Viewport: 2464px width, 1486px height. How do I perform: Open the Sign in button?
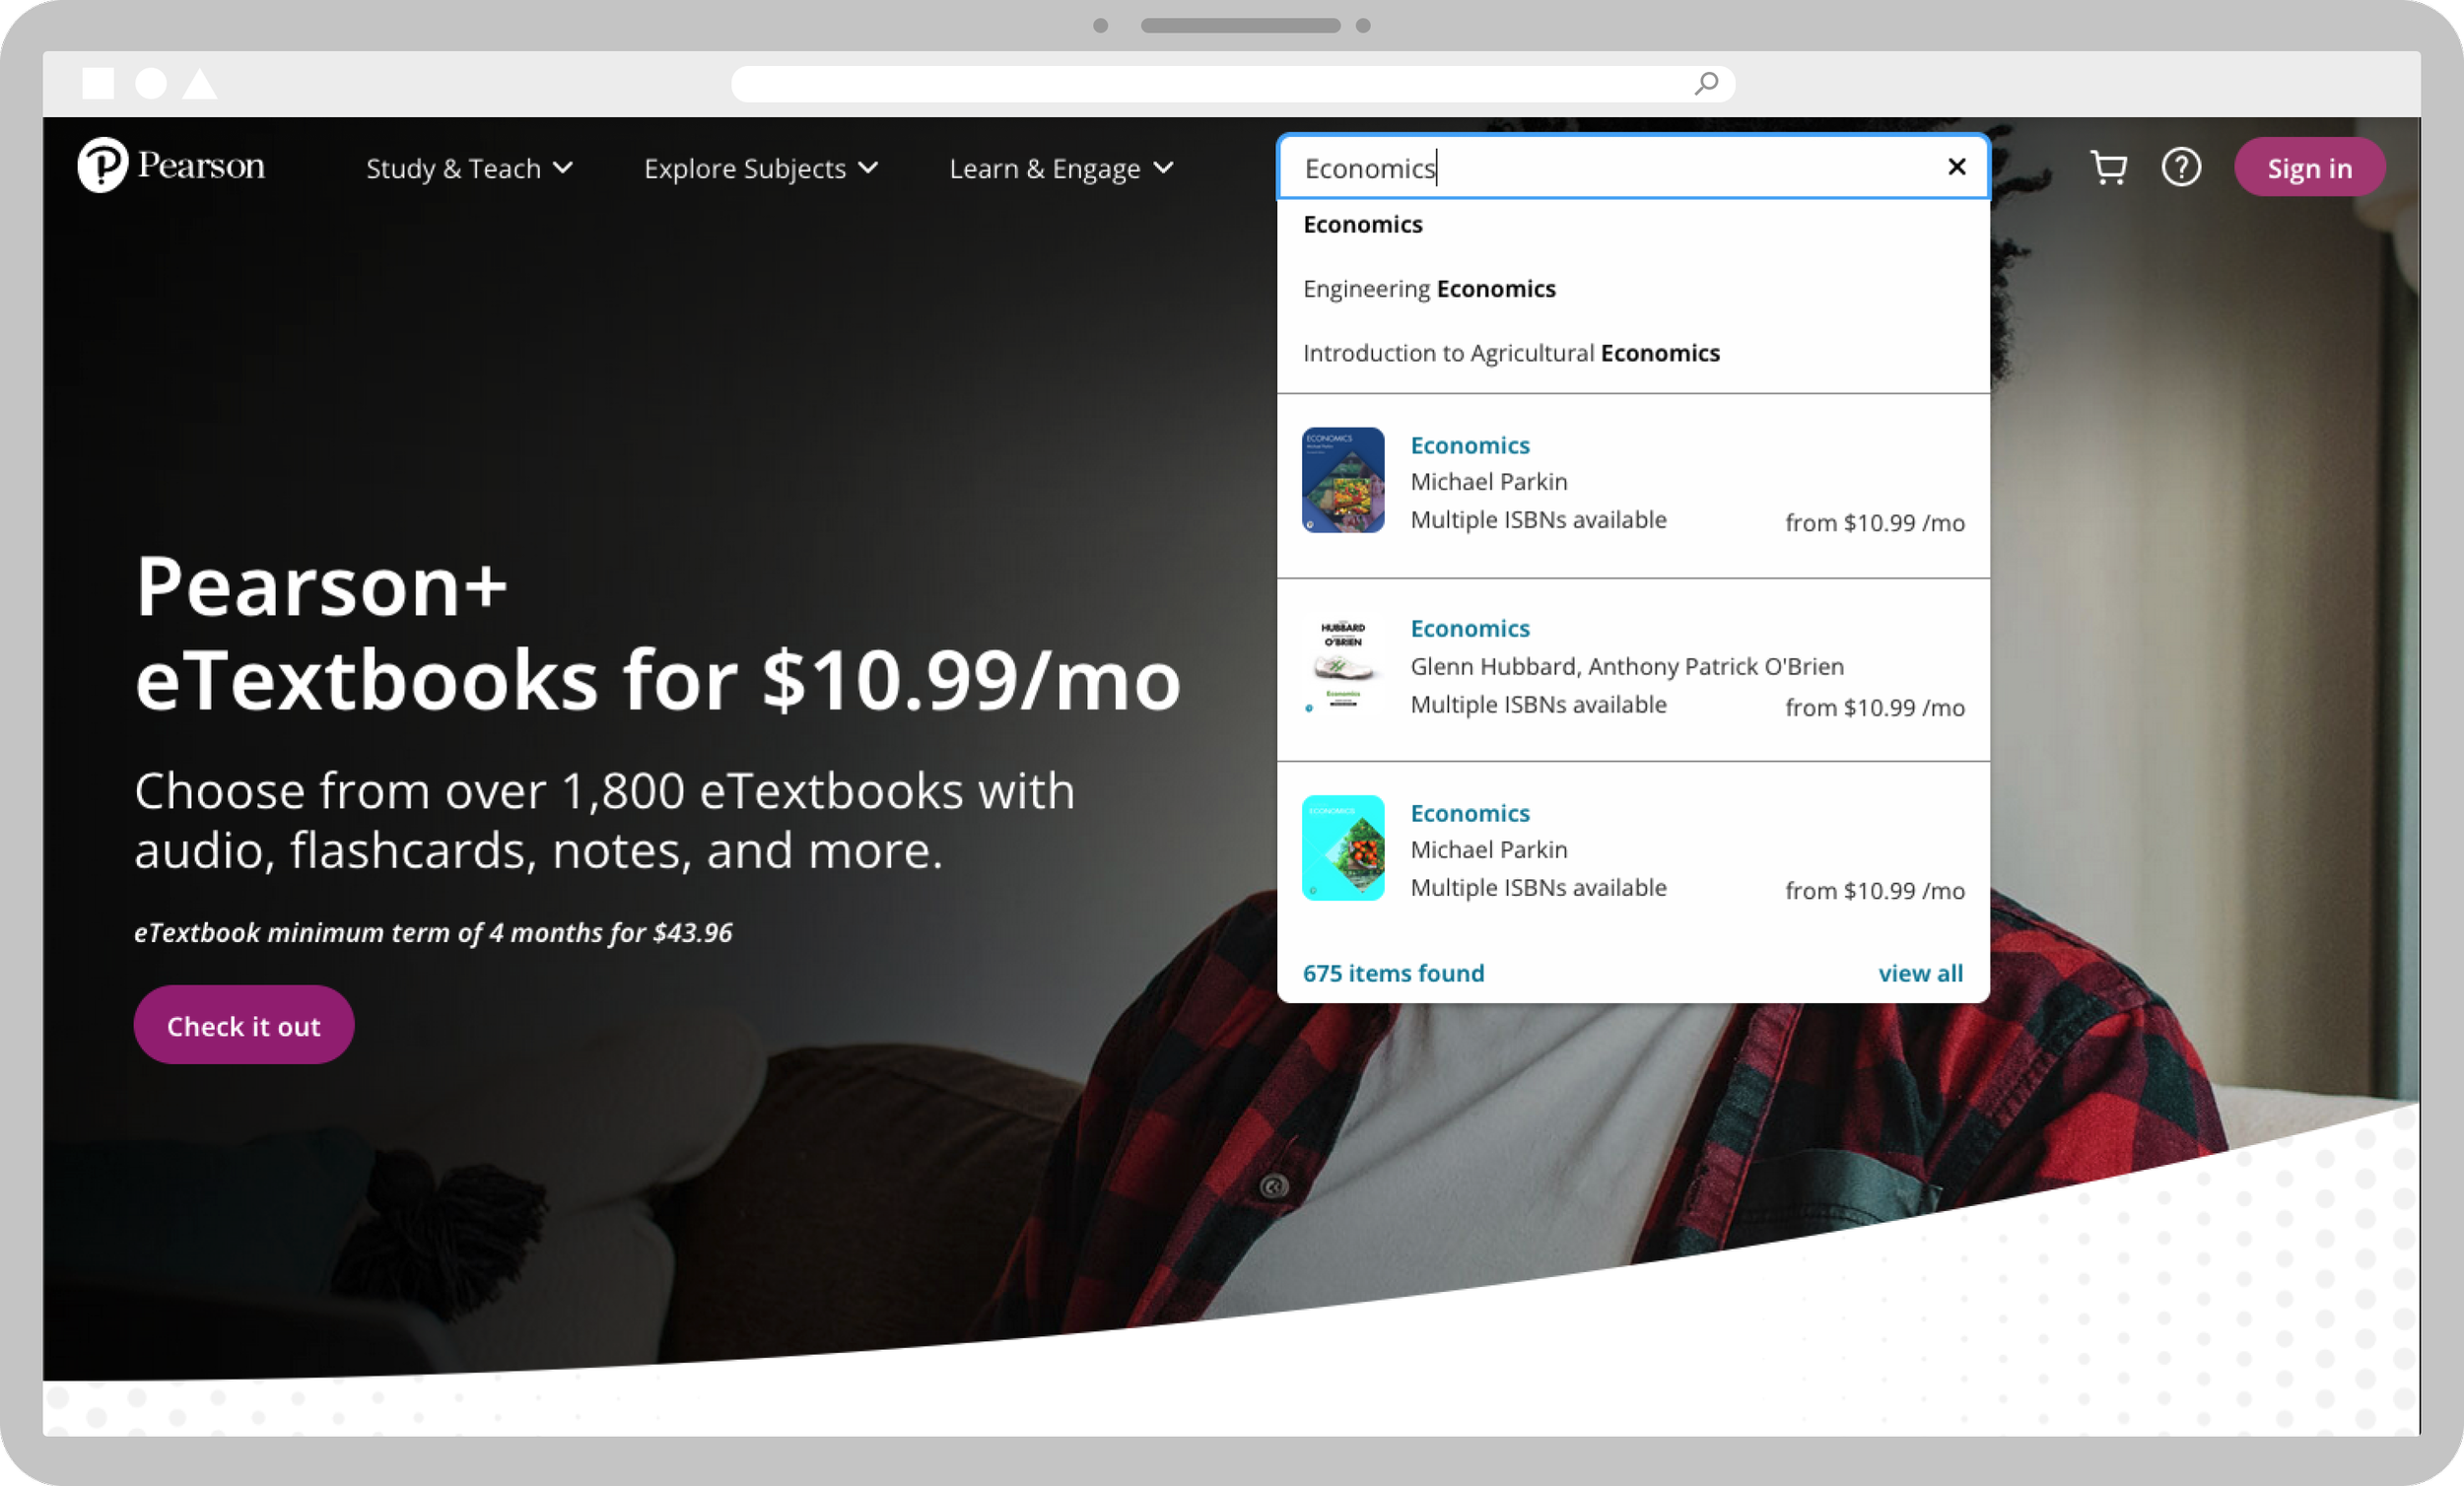(2309, 168)
